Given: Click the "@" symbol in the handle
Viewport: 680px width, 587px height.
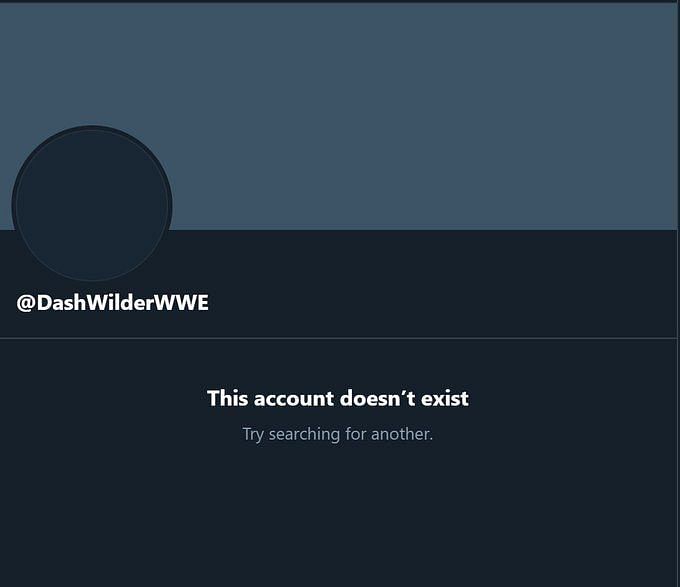Looking at the screenshot, I should click(x=26, y=303).
